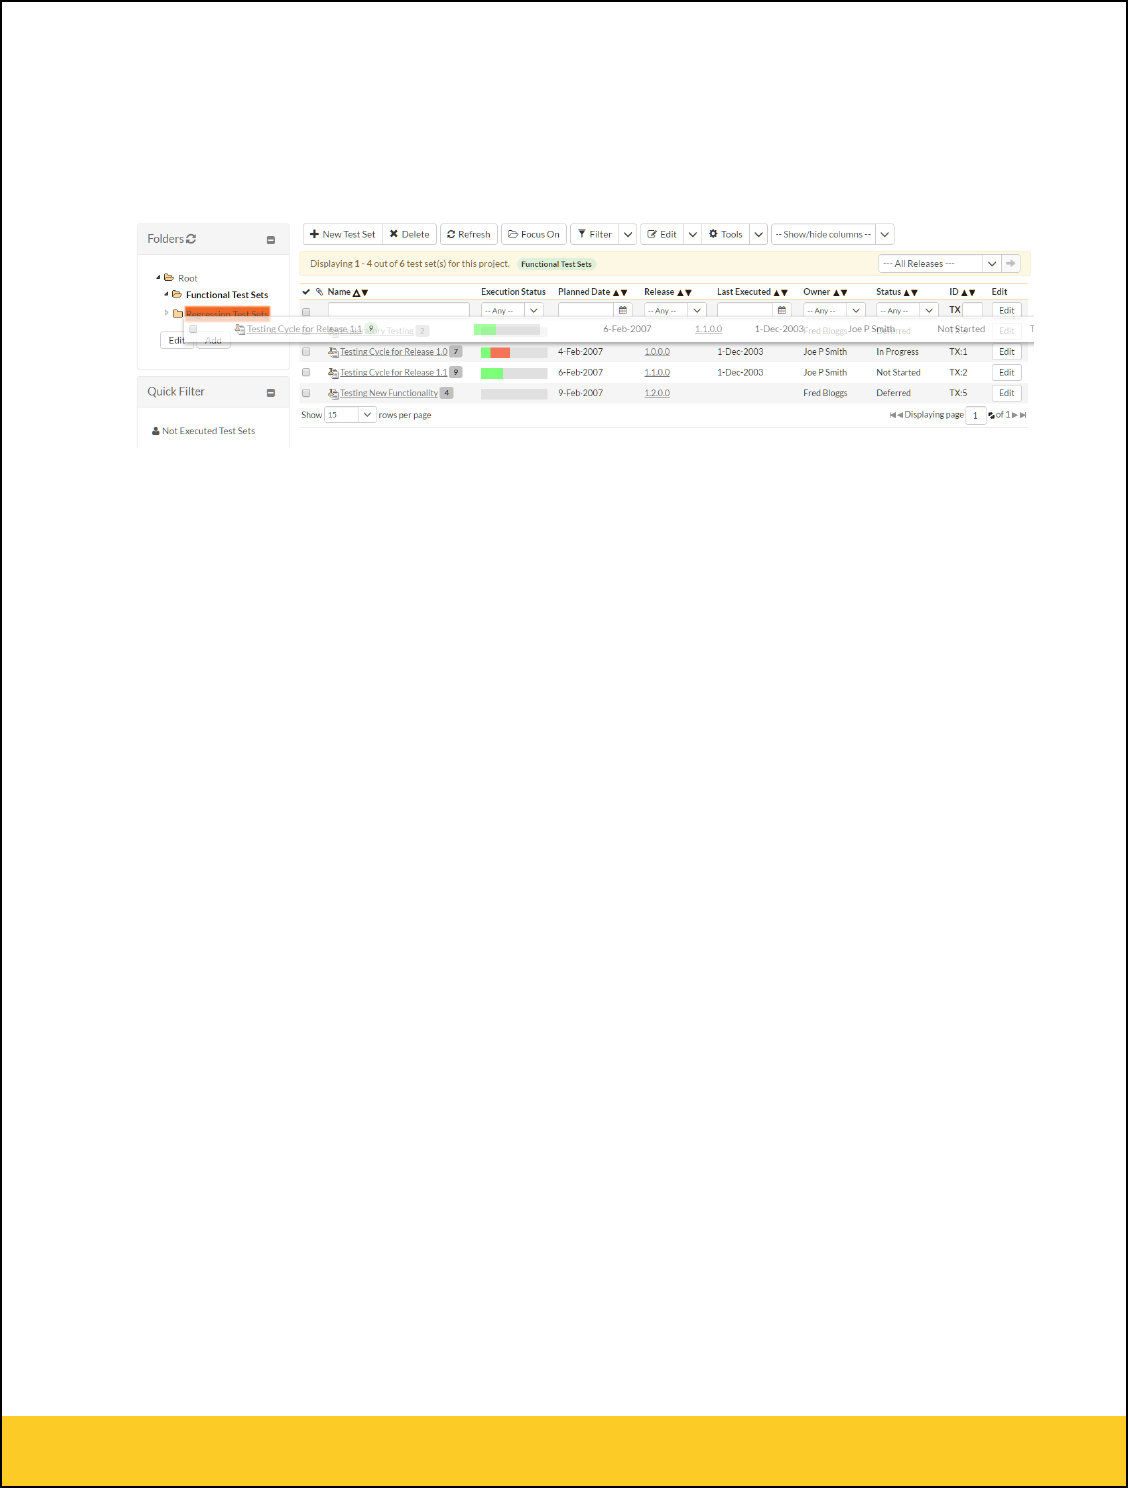
Task: Collapse the Functional Test Sets node
Action: pyautogui.click(x=166, y=295)
